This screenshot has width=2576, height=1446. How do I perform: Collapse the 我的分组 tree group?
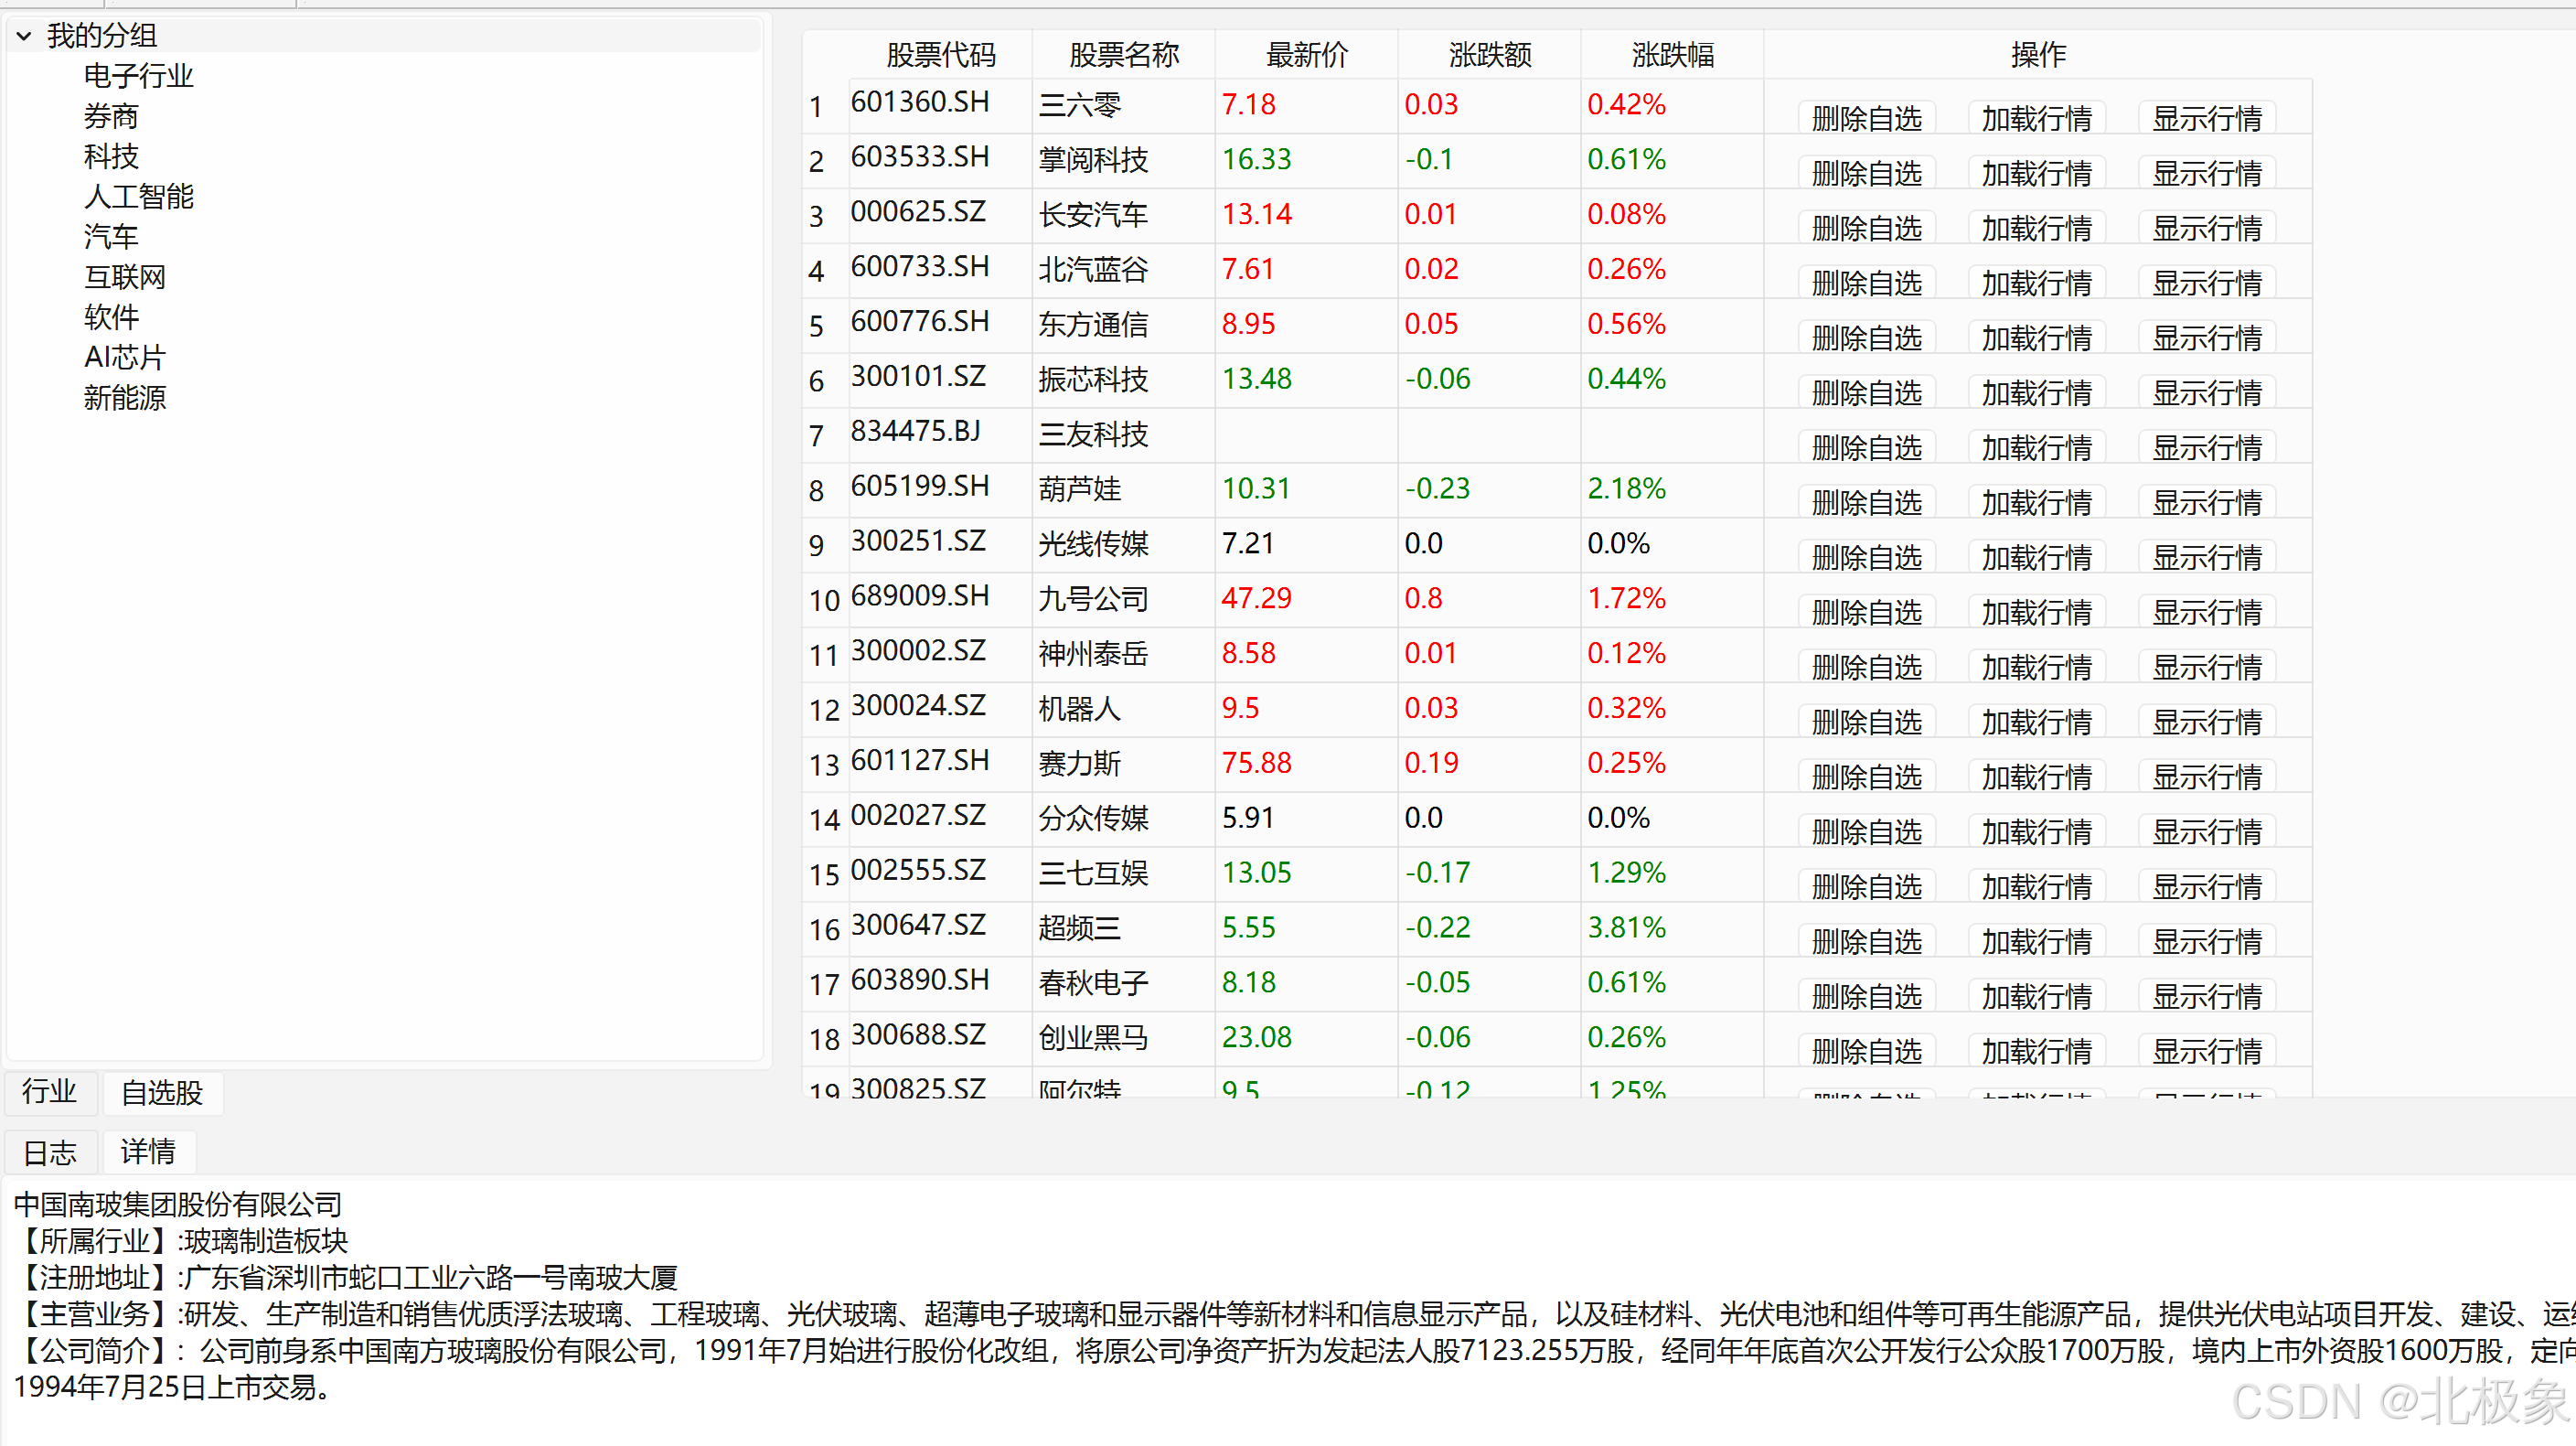24,36
